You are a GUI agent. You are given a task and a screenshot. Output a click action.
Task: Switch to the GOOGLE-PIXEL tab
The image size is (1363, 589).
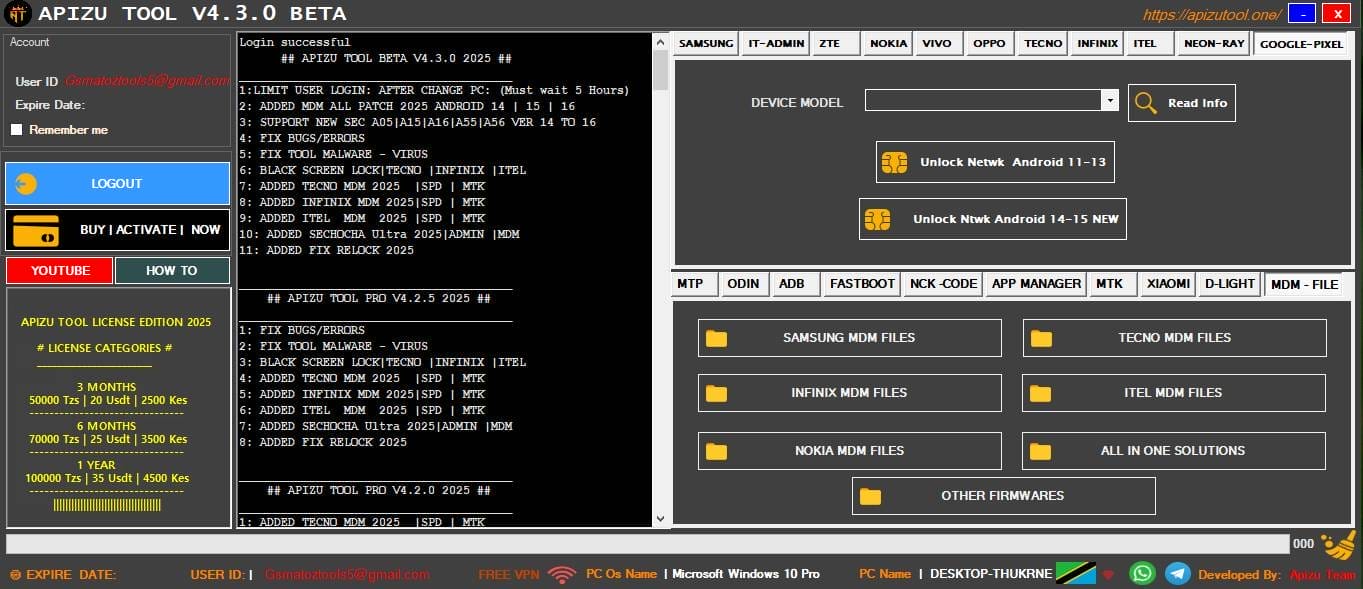pyautogui.click(x=1301, y=43)
